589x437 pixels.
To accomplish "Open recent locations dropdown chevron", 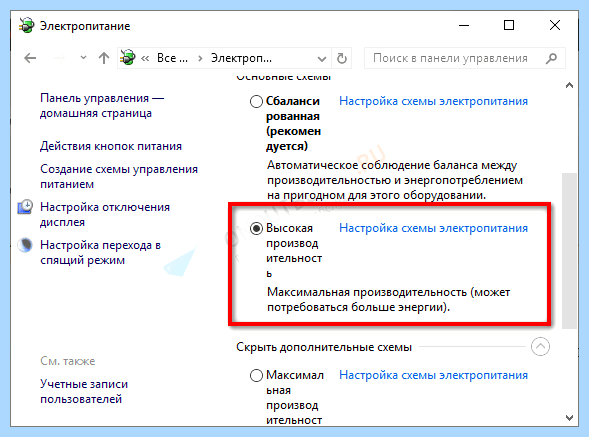I will (x=83, y=58).
